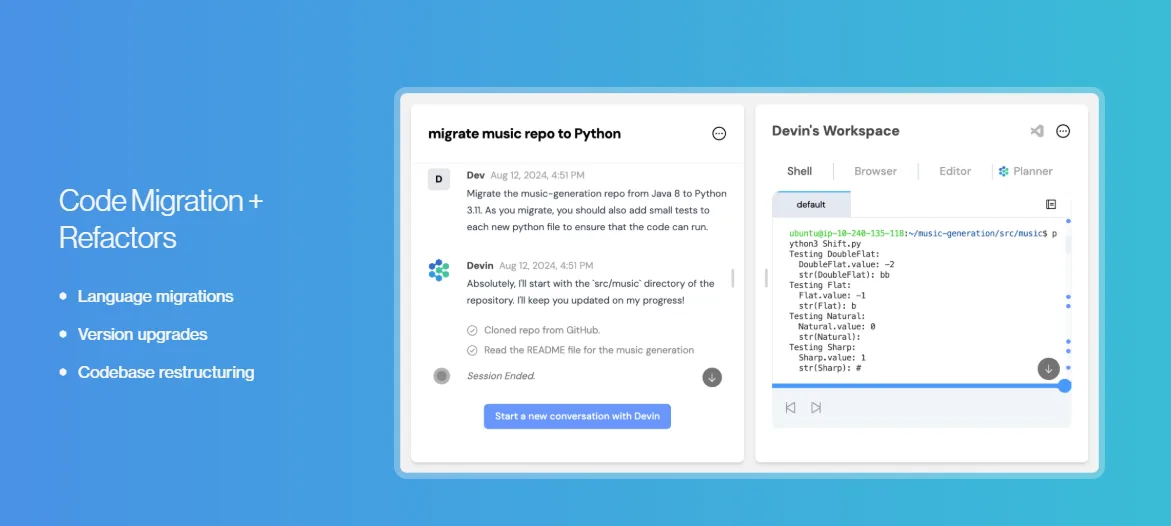Click the Read the README file step
The image size is (1171, 526).
tap(589, 350)
